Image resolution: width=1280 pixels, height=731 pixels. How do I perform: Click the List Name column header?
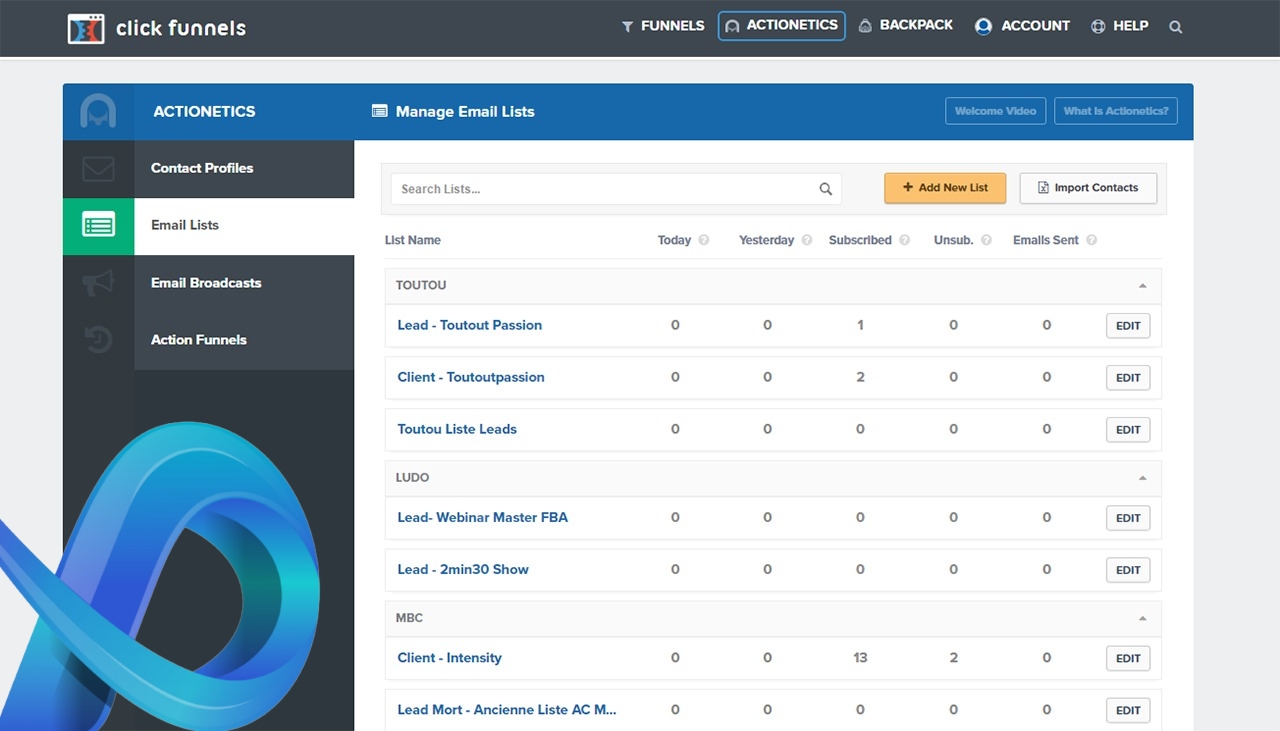[x=413, y=240]
